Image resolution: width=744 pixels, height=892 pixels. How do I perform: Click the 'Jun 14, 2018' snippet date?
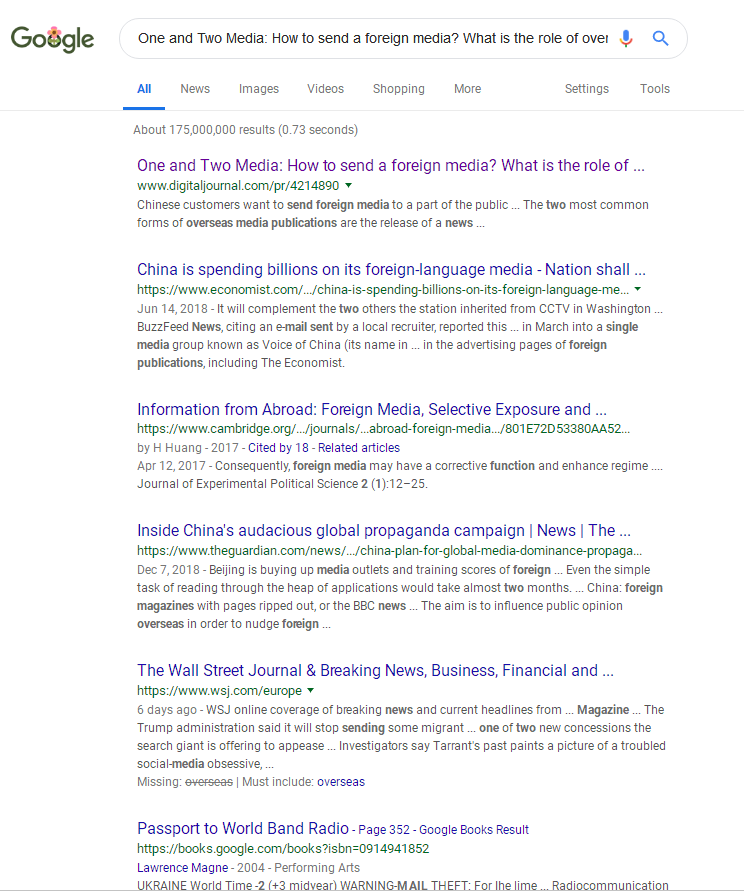point(172,309)
